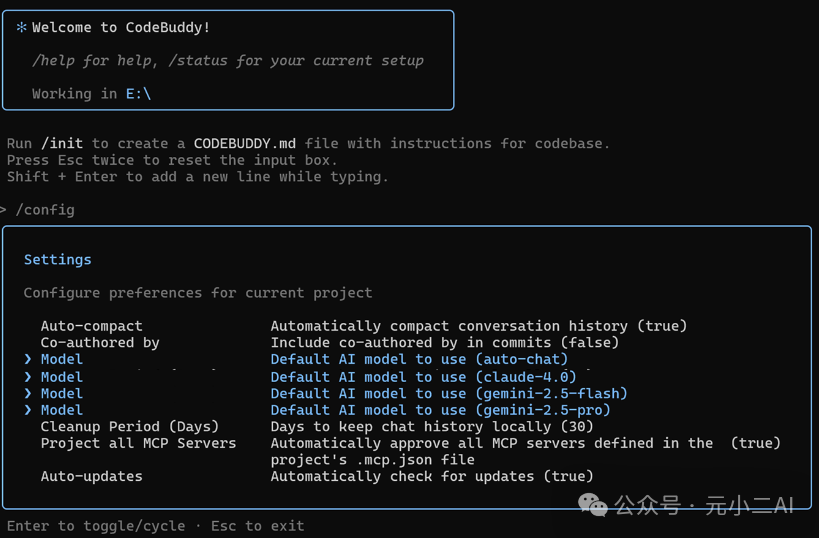
Task: Click the chevron before the gemini-2.5-flash Model row
Action: (x=28, y=393)
